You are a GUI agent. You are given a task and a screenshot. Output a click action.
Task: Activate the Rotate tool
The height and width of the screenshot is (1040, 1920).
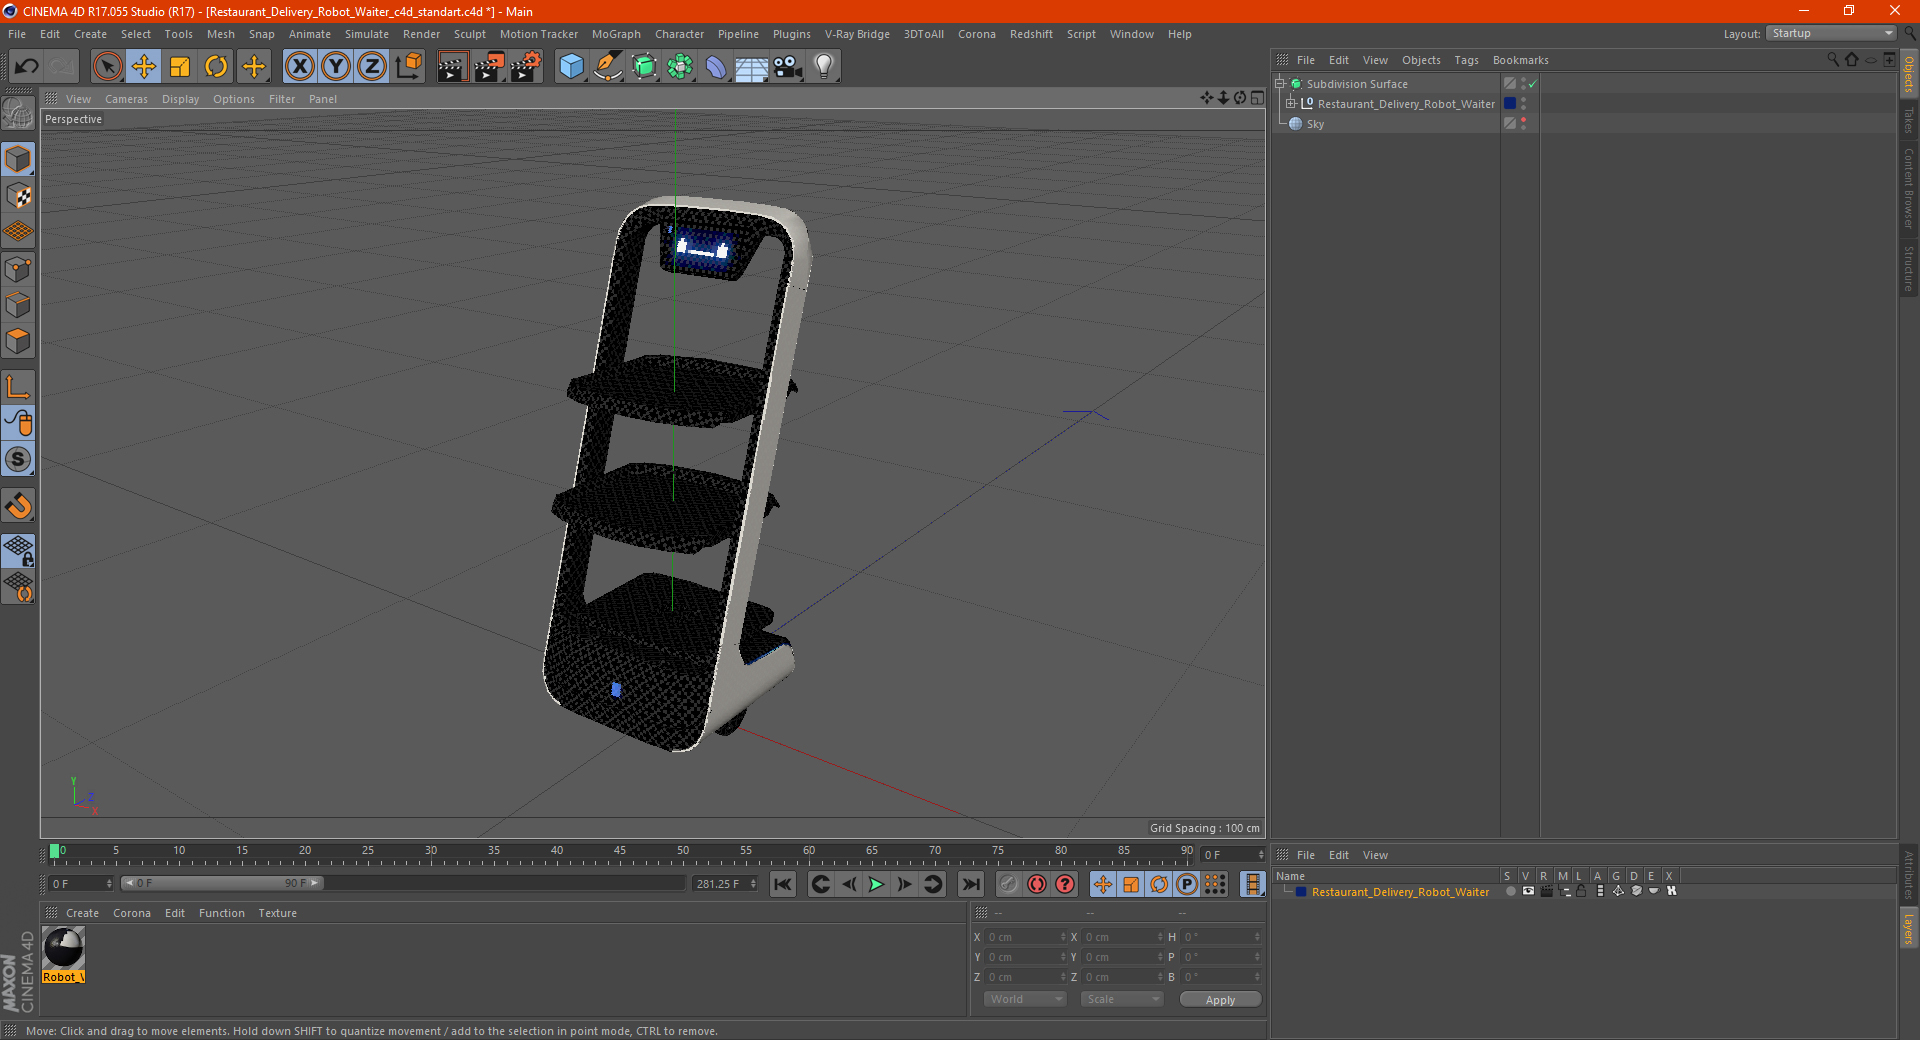pyautogui.click(x=216, y=67)
